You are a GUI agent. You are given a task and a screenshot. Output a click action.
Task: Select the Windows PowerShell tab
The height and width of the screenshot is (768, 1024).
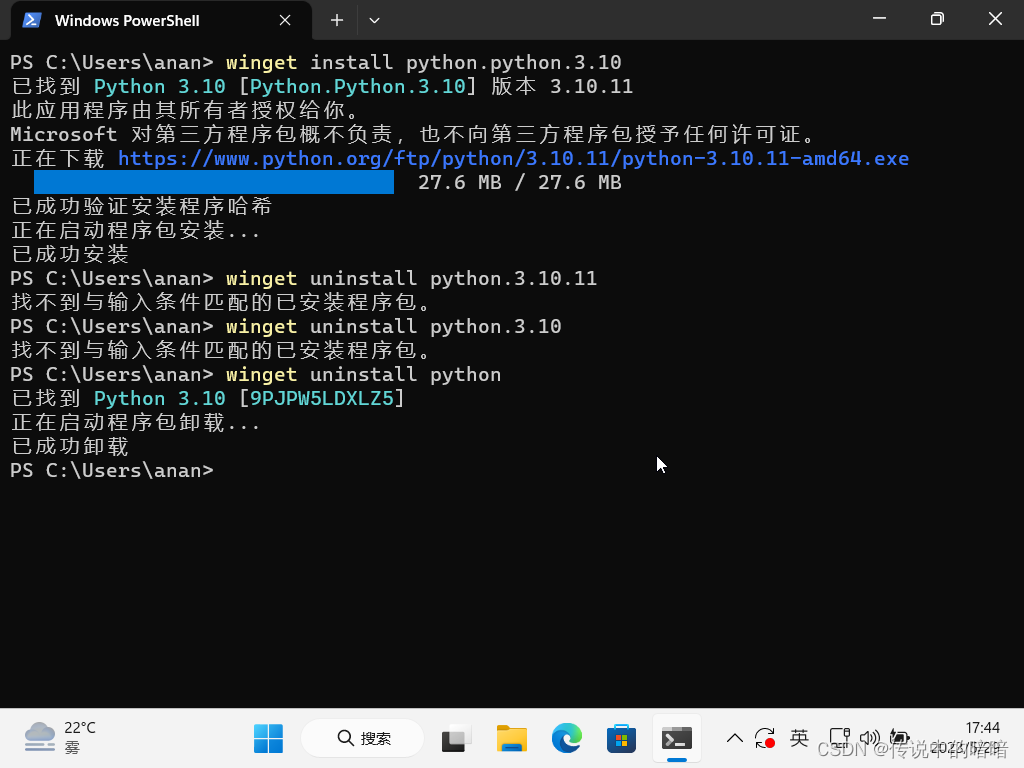[161, 20]
